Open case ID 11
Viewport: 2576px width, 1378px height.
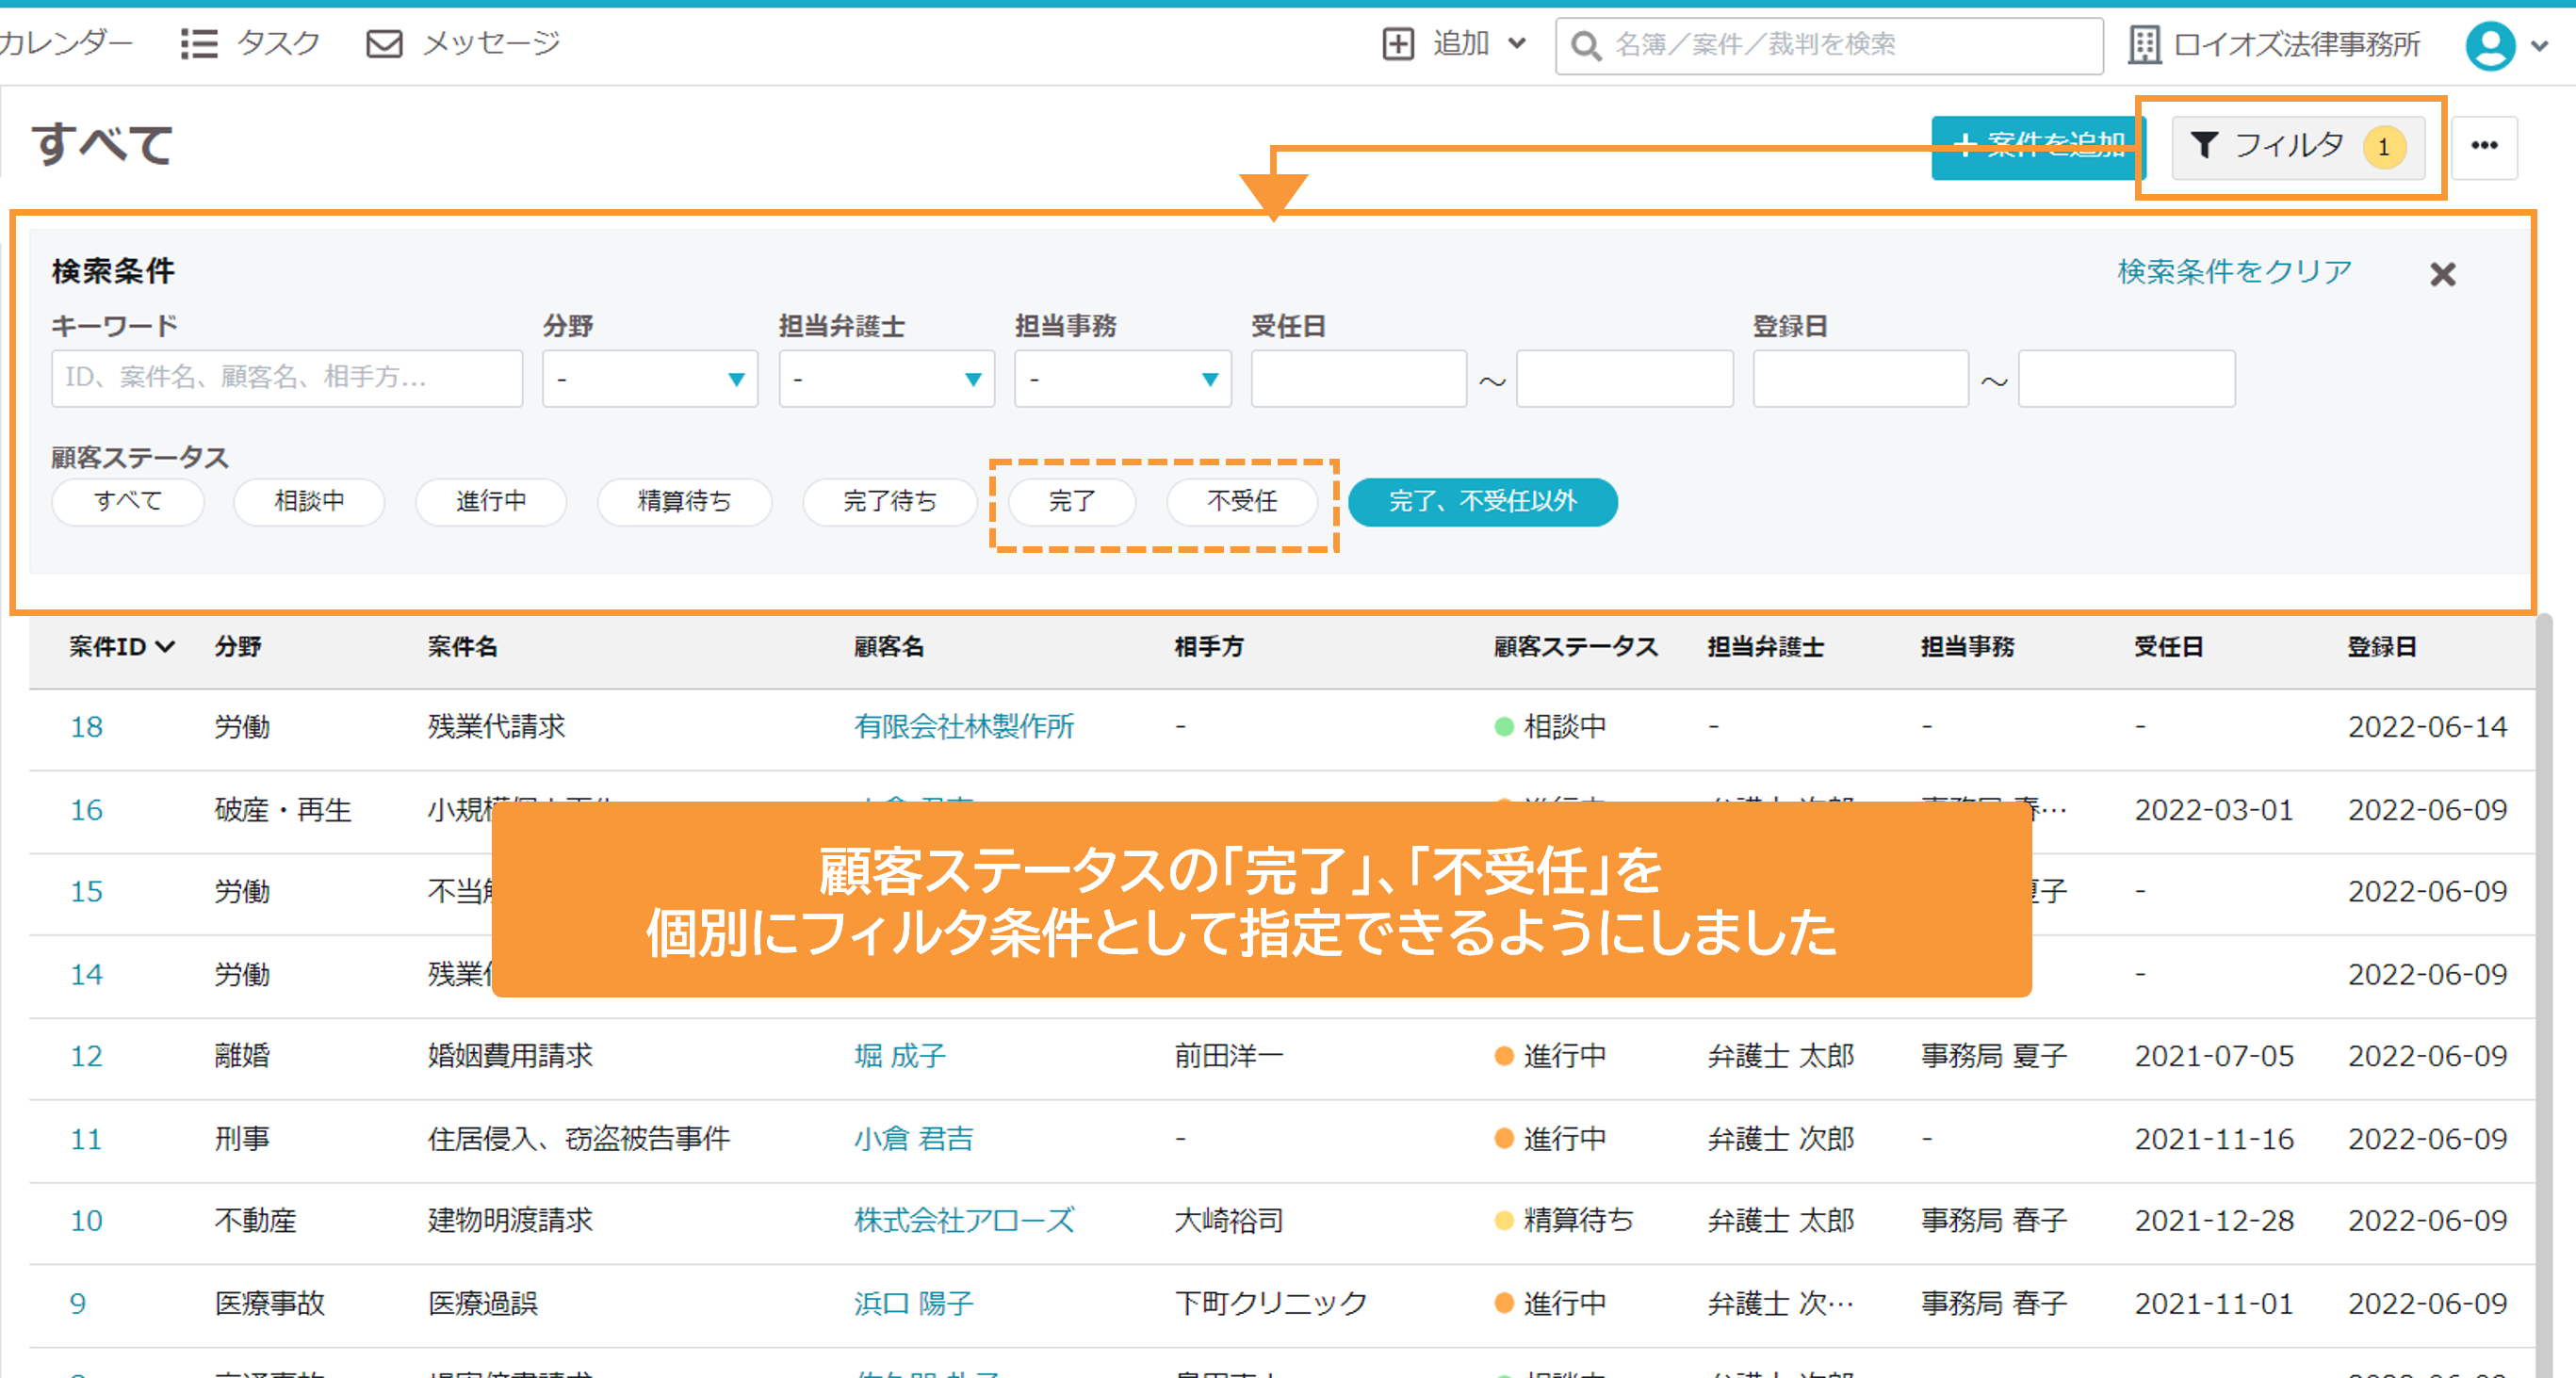coord(86,1139)
